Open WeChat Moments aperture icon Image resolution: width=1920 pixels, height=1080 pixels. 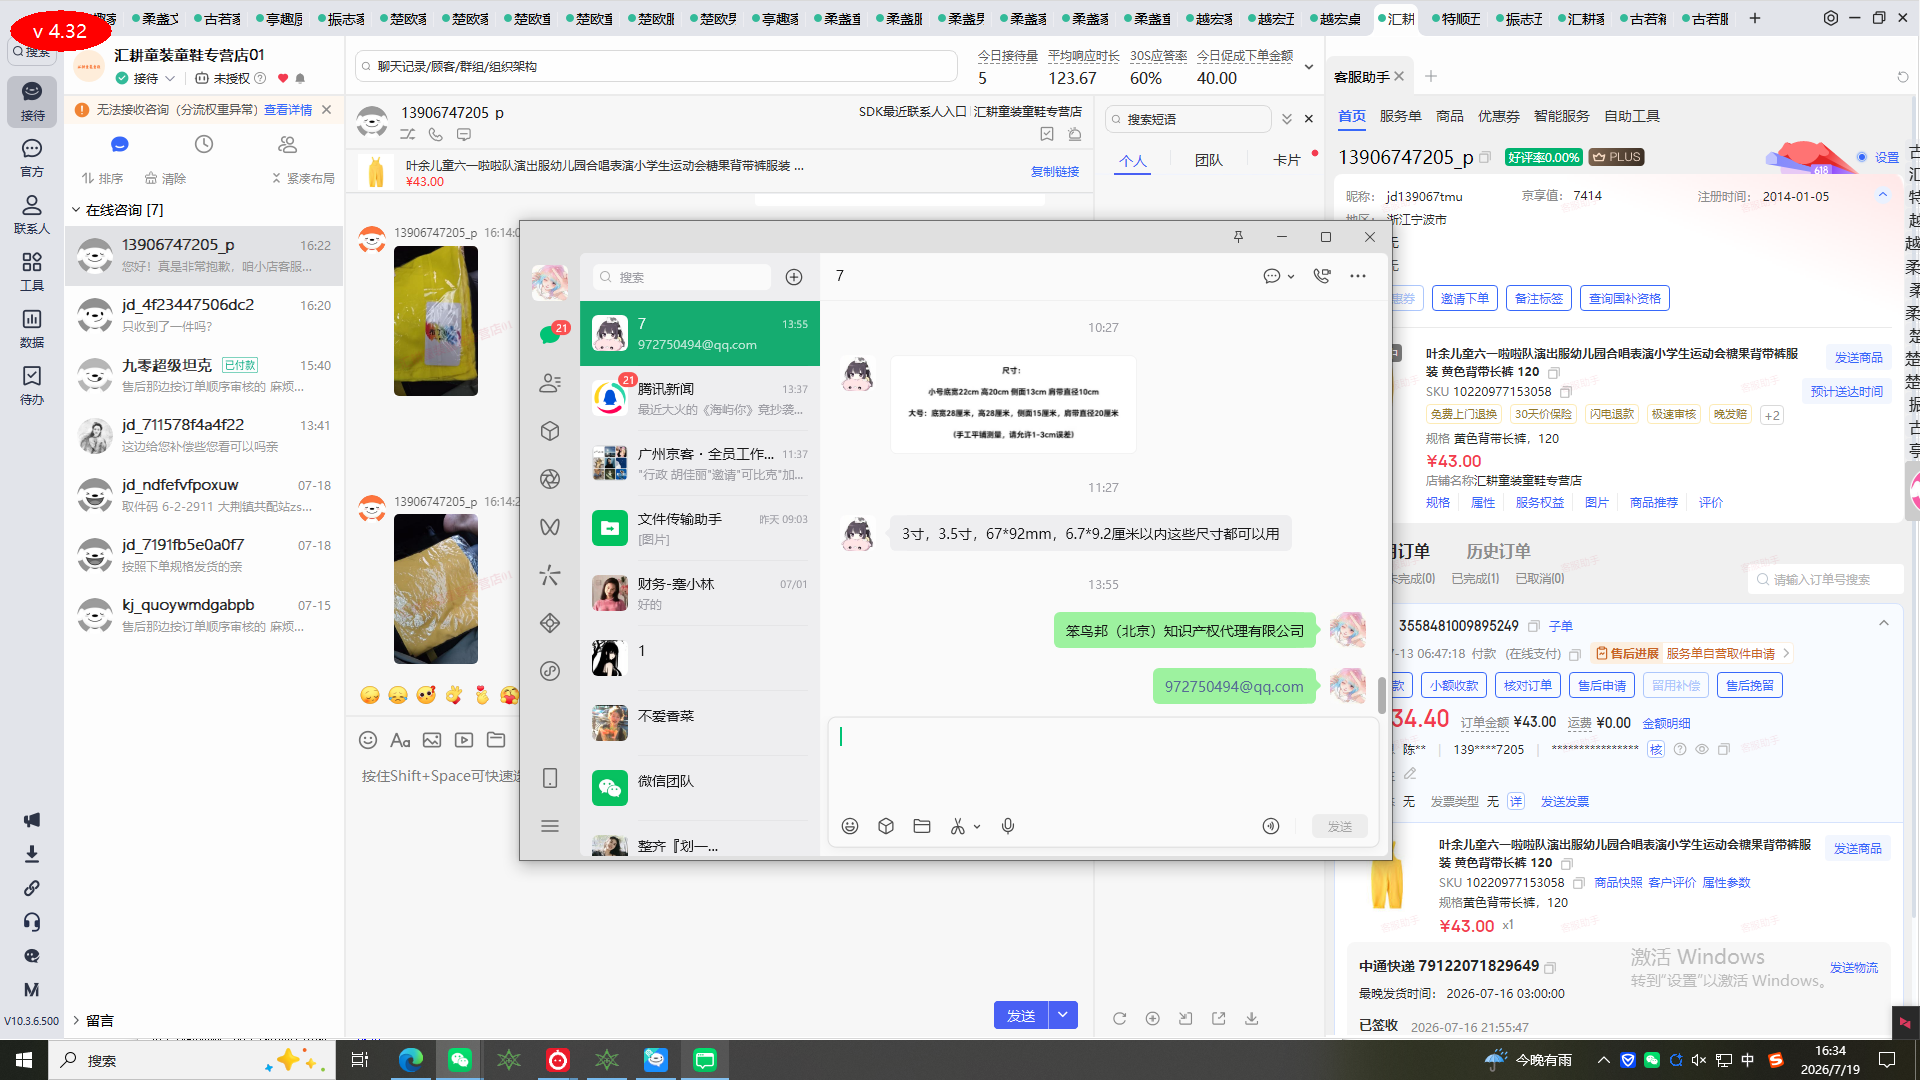click(x=549, y=479)
